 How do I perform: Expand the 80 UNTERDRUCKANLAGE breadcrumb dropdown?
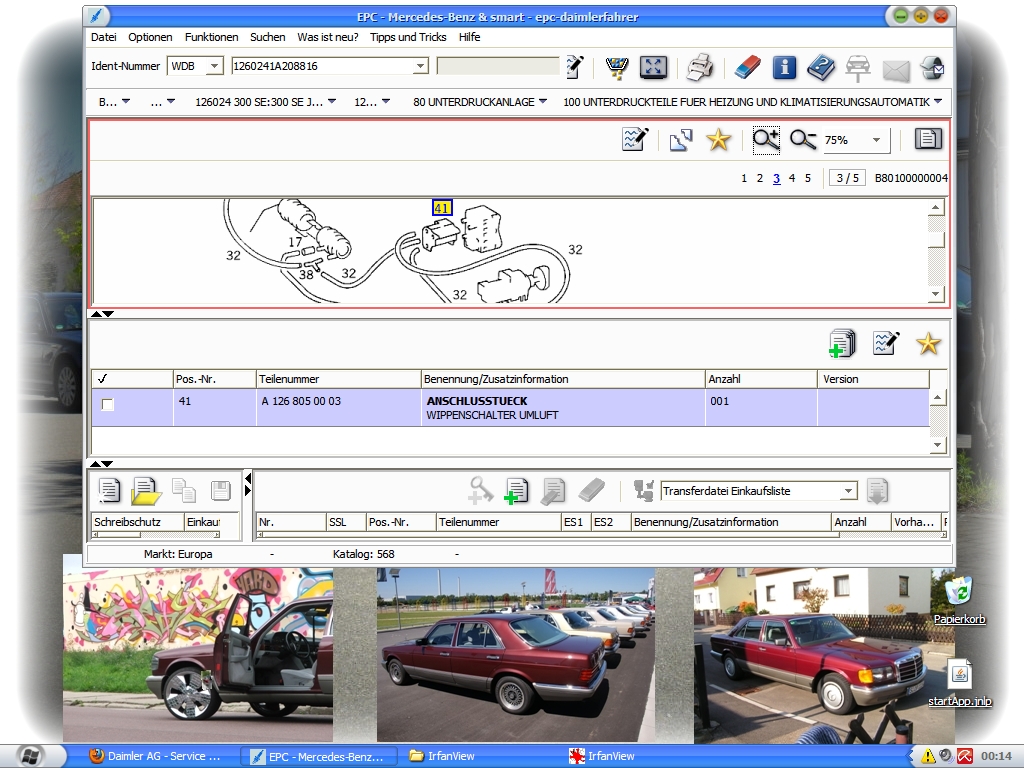coord(543,101)
